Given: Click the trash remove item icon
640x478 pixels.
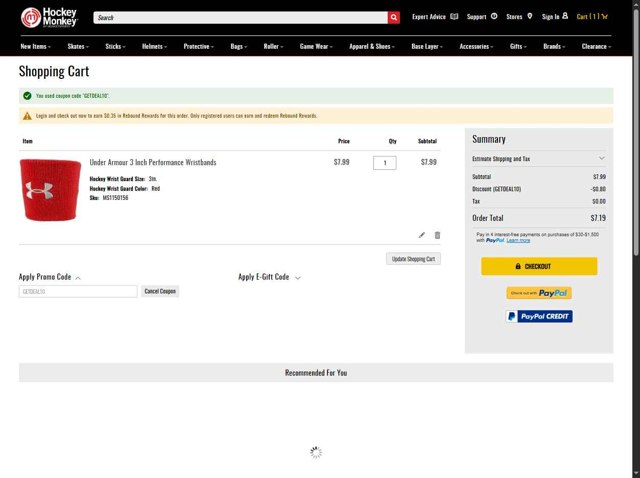Looking at the screenshot, I should 437,235.
